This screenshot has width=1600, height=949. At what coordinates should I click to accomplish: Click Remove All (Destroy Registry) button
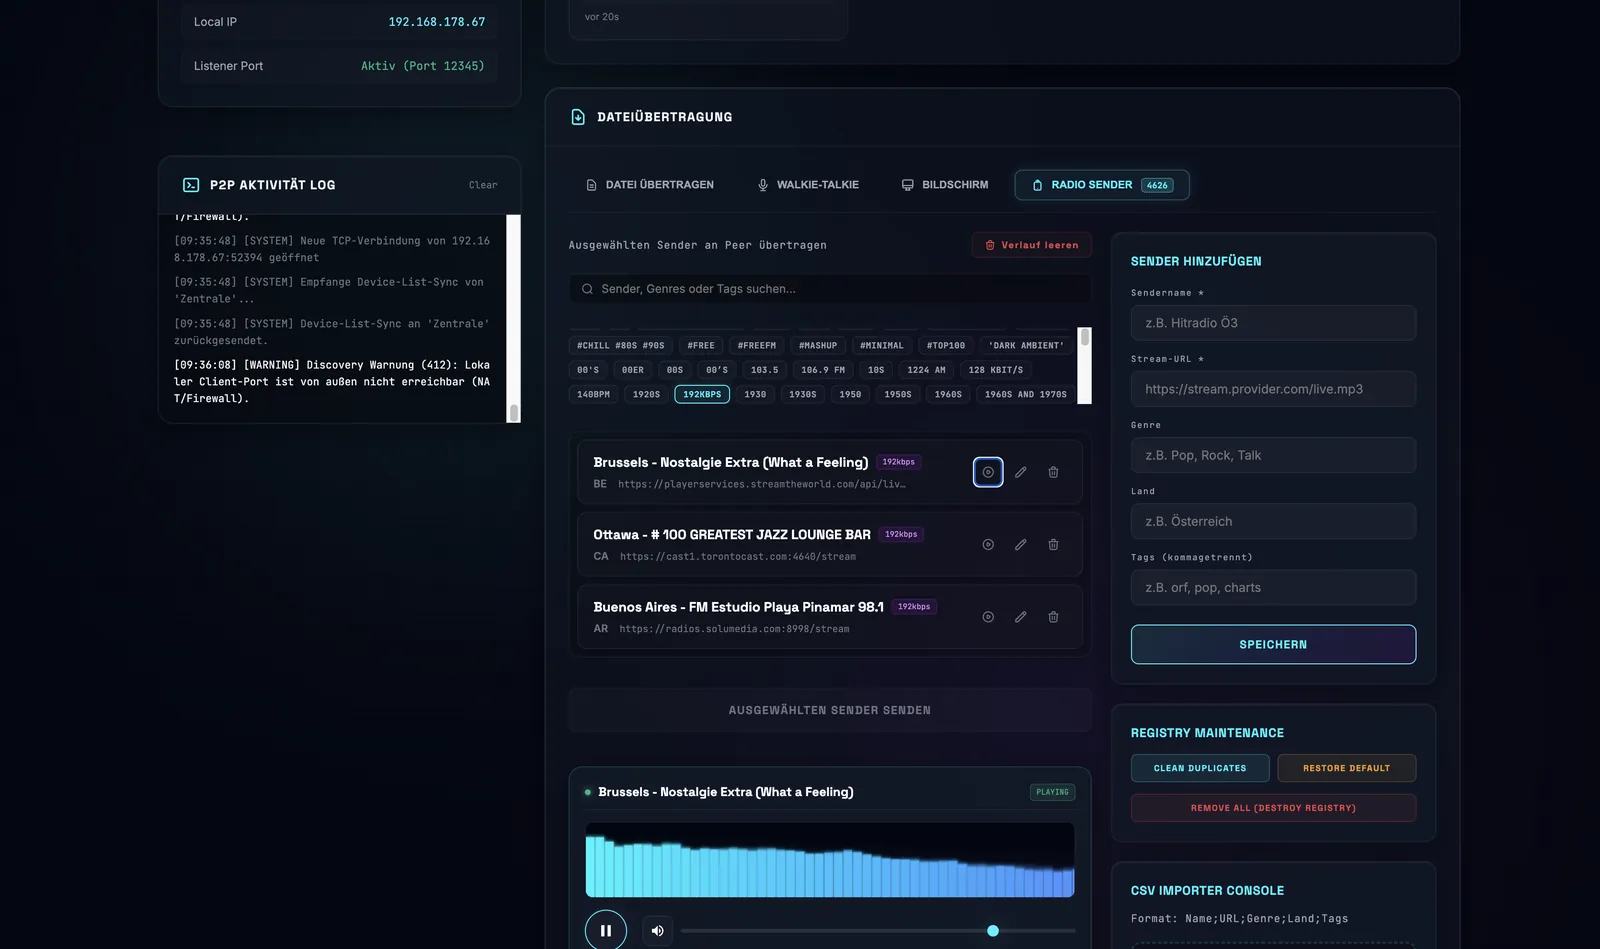[x=1273, y=808]
